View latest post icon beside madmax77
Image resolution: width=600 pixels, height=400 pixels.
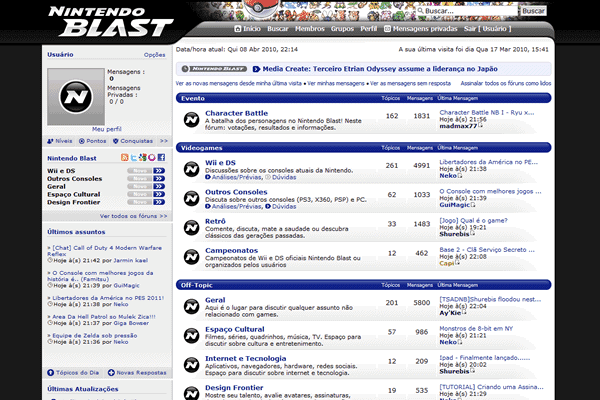pyautogui.click(x=481, y=125)
